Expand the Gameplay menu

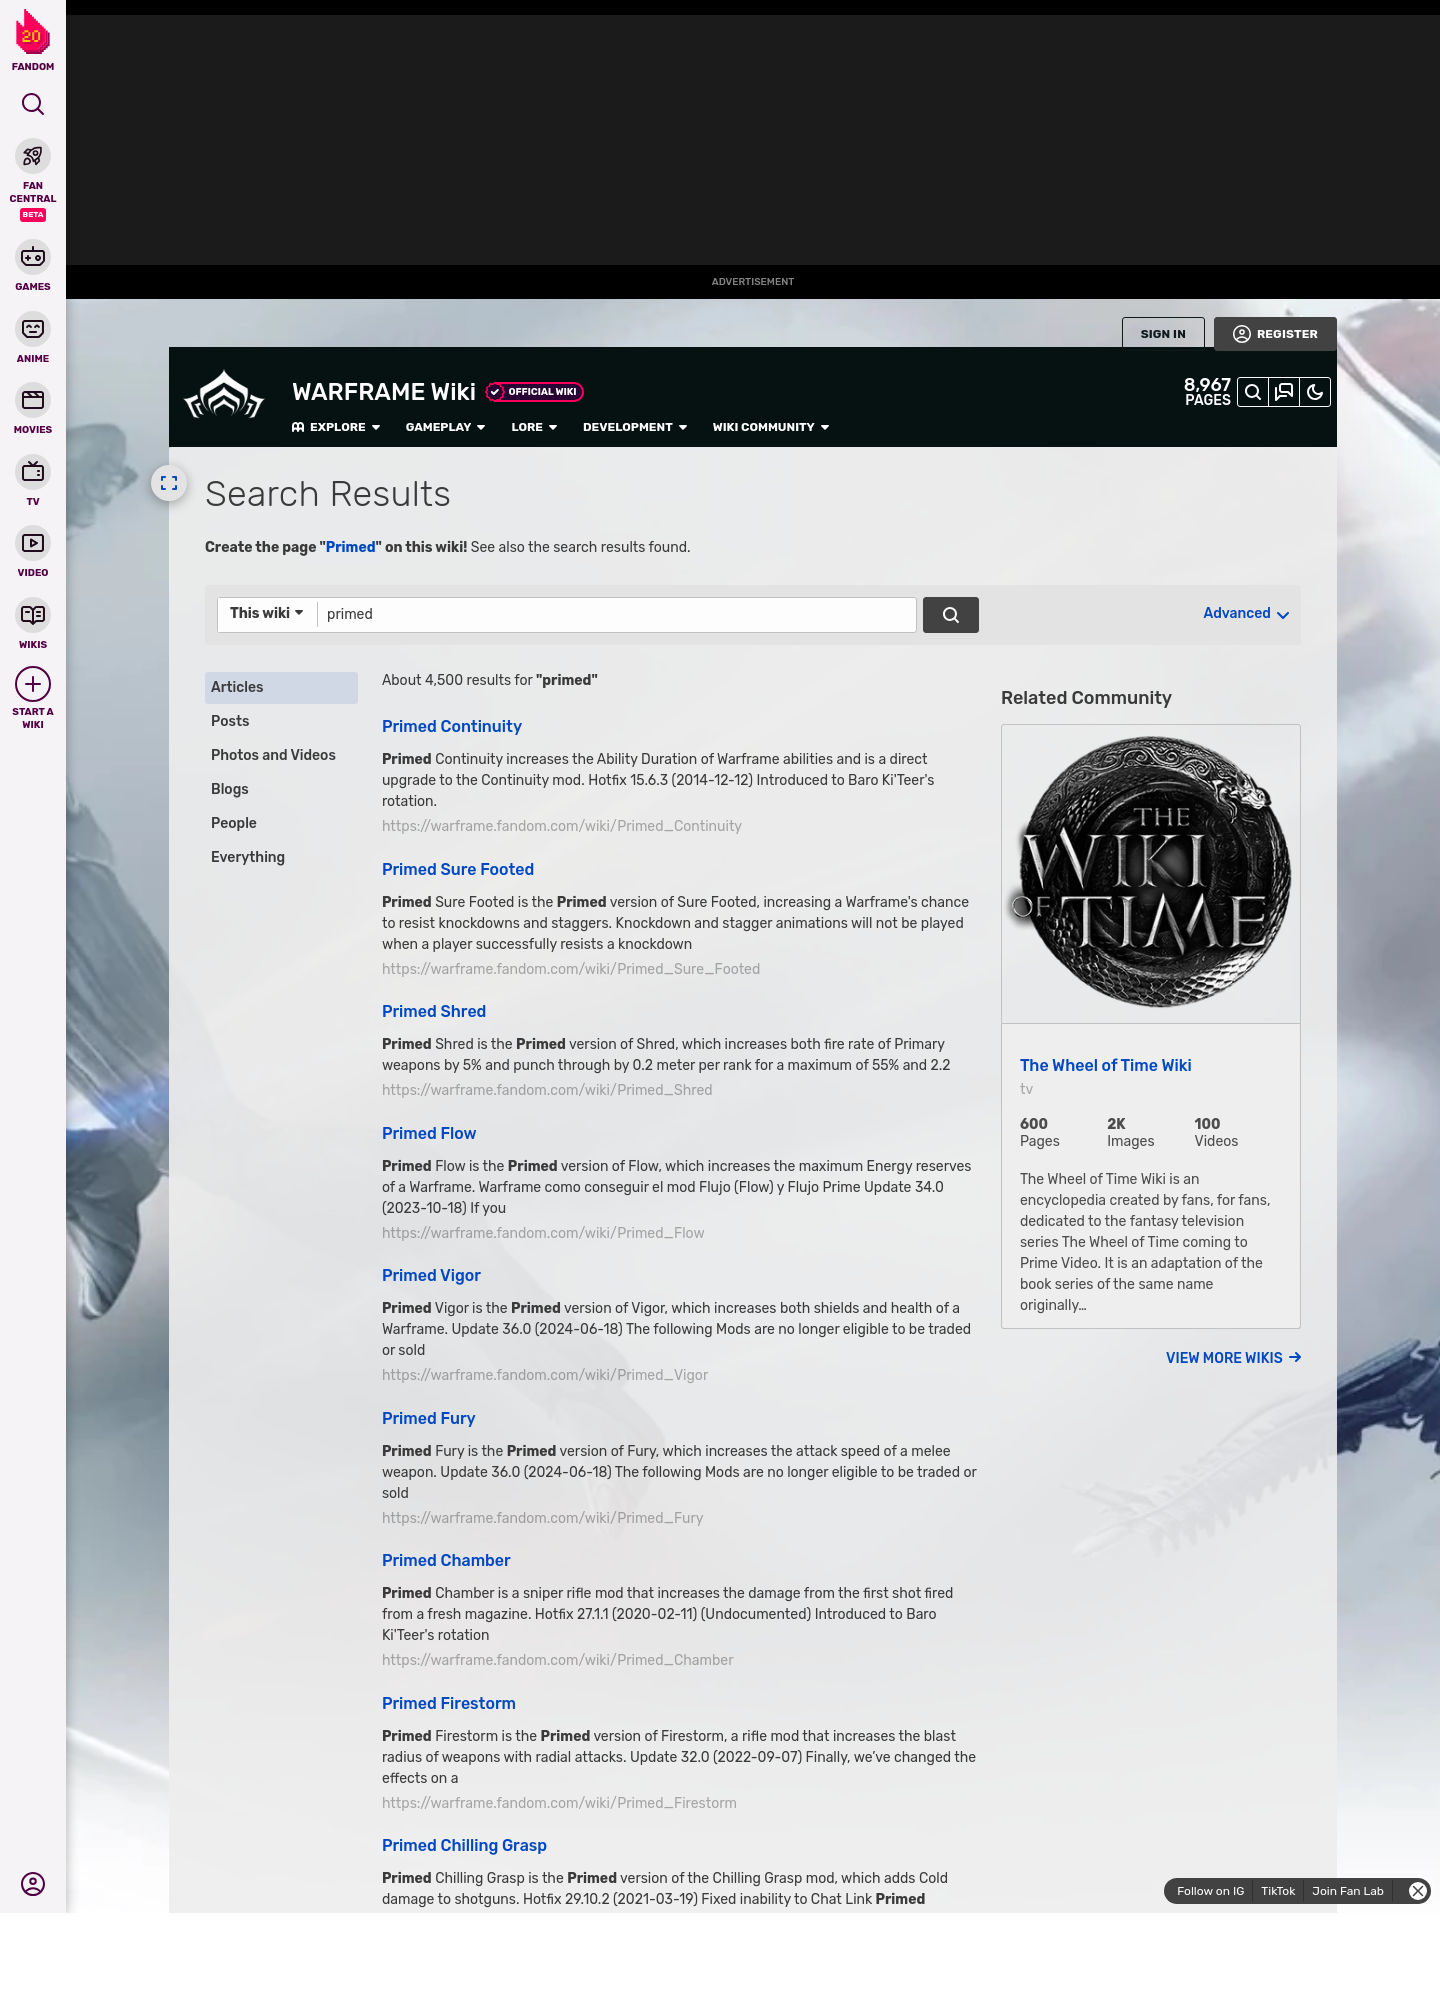[445, 427]
